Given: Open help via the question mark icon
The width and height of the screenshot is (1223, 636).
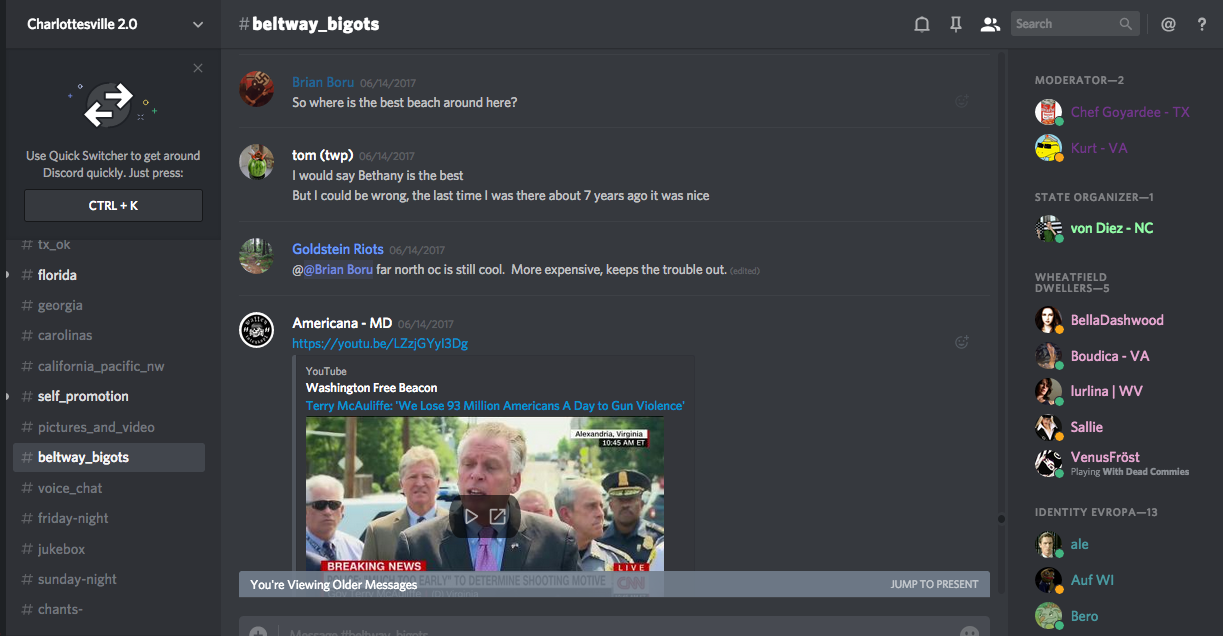Looking at the screenshot, I should click(1202, 25).
